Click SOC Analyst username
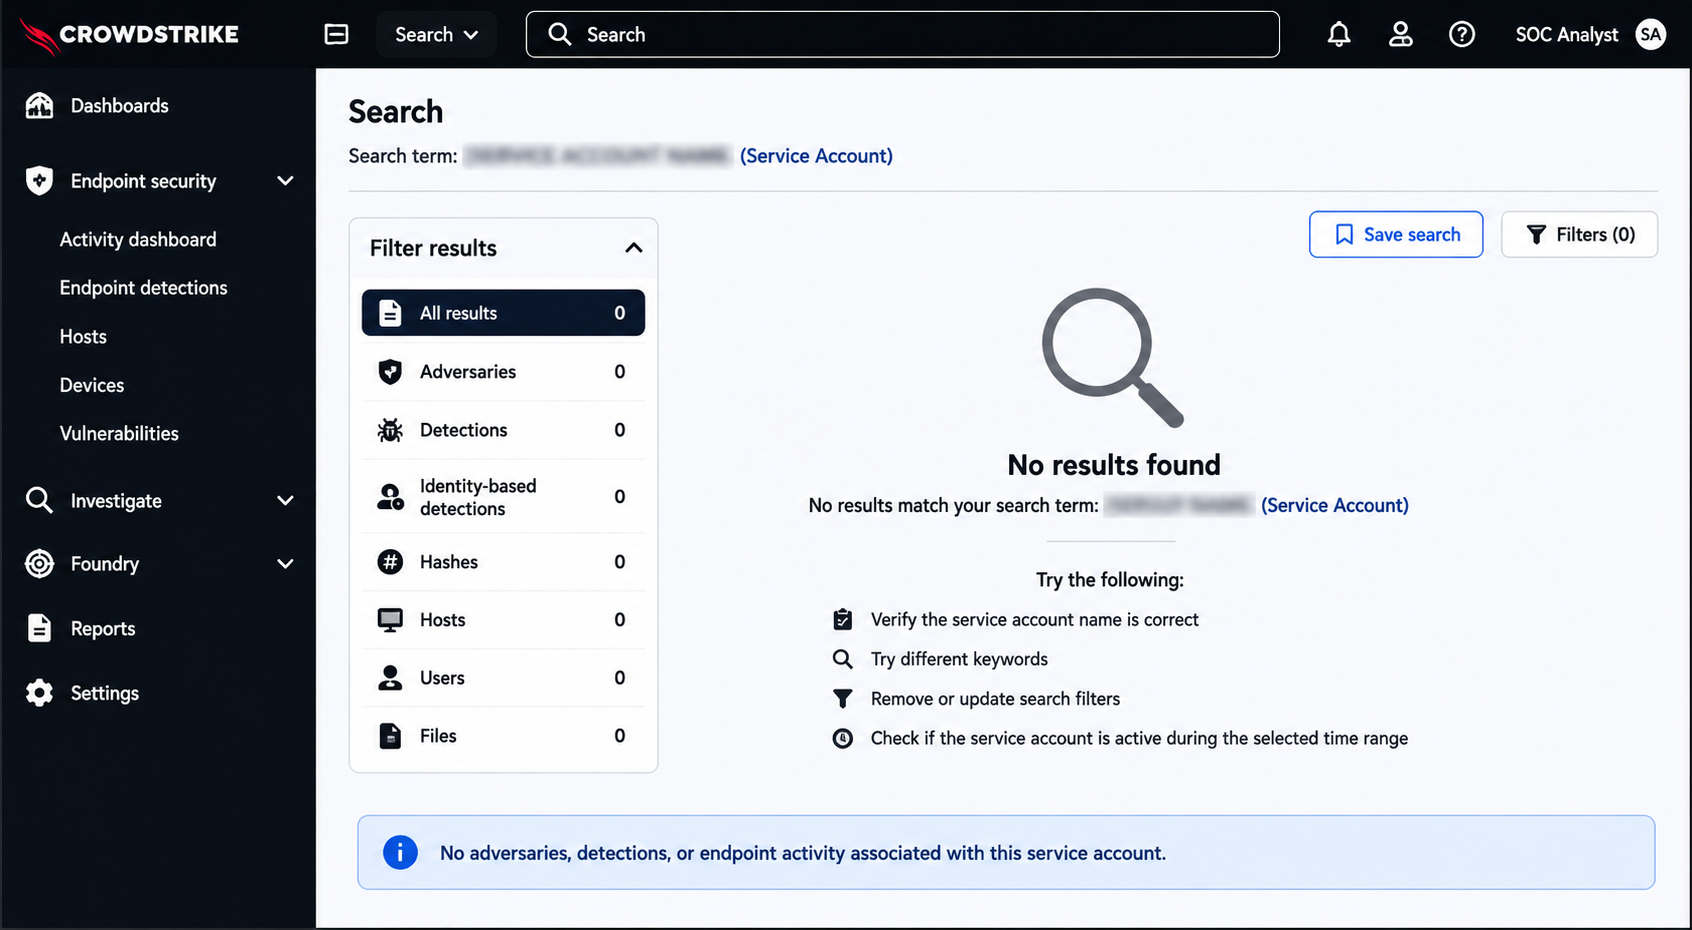The image size is (1692, 930). (x=1566, y=34)
